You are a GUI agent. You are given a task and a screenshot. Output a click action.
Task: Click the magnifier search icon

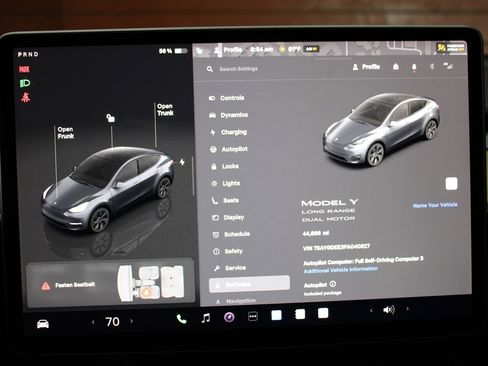(210, 69)
